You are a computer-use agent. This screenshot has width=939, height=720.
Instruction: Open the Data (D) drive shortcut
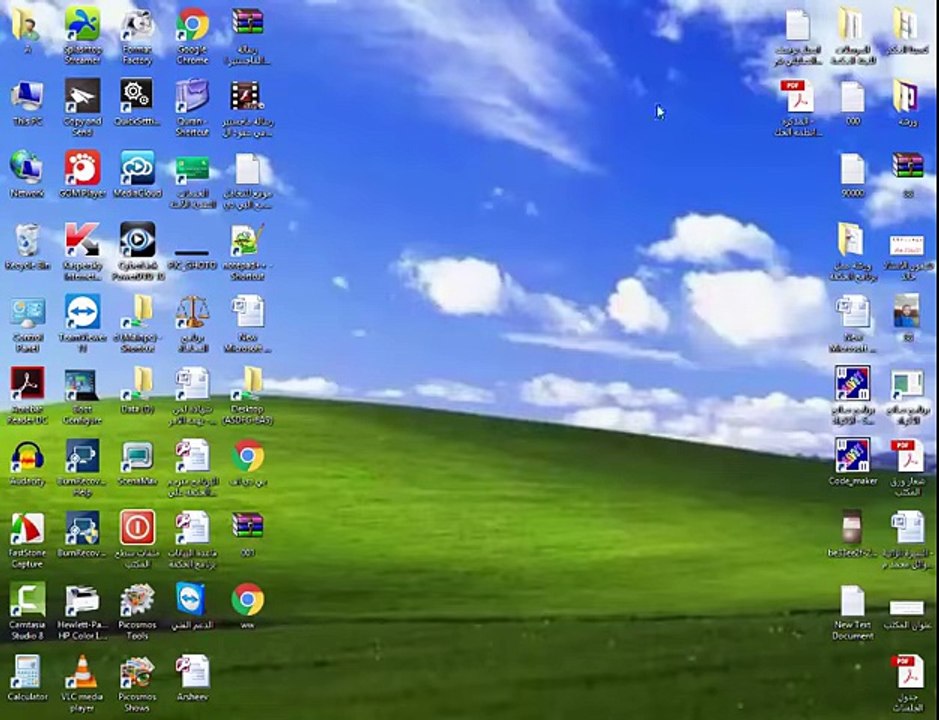[x=137, y=389]
